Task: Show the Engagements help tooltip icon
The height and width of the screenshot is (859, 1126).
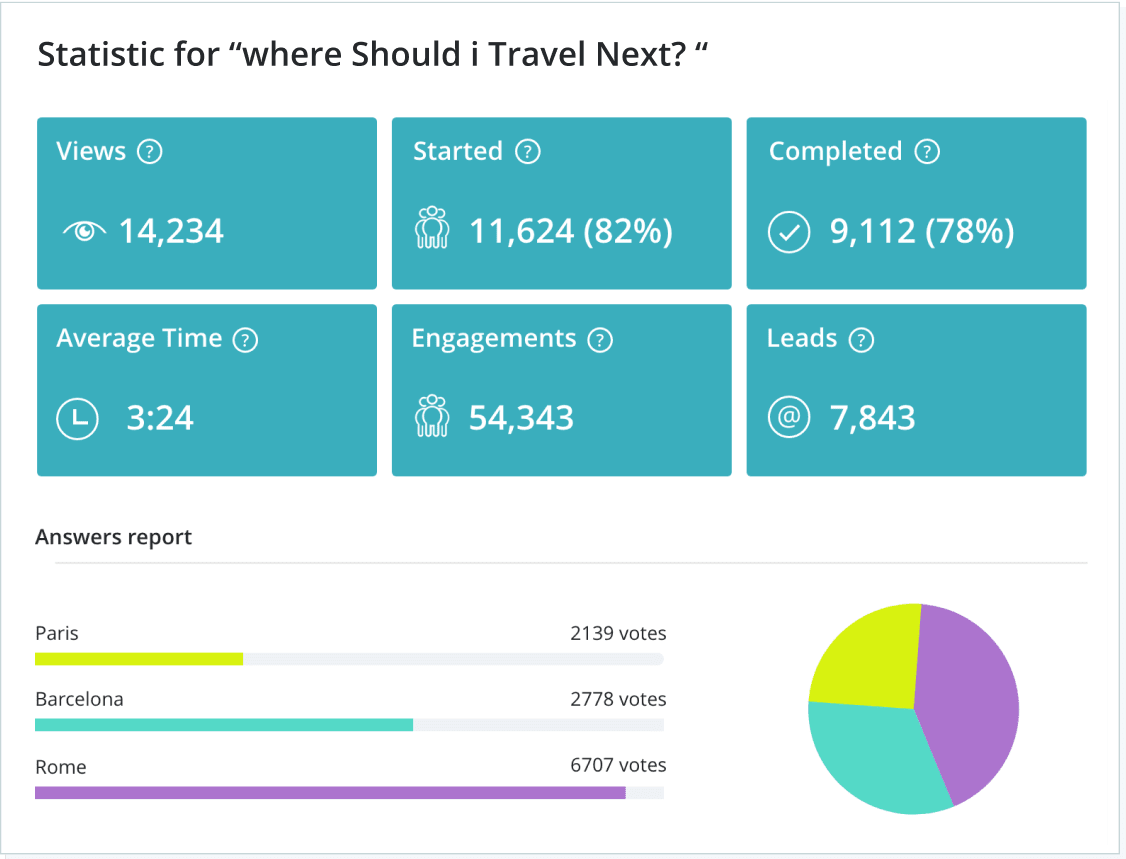Action: point(599,340)
